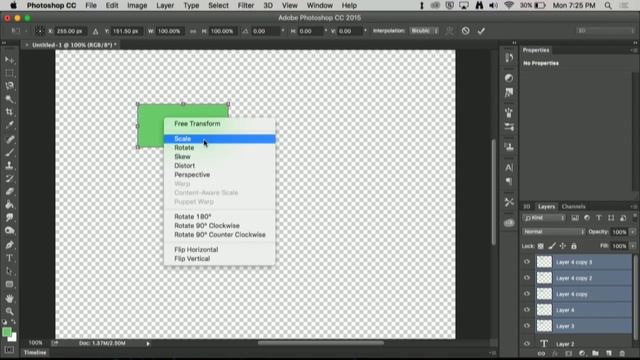The width and height of the screenshot is (640, 360).
Task: Toggle link between width and height
Action: [193, 31]
